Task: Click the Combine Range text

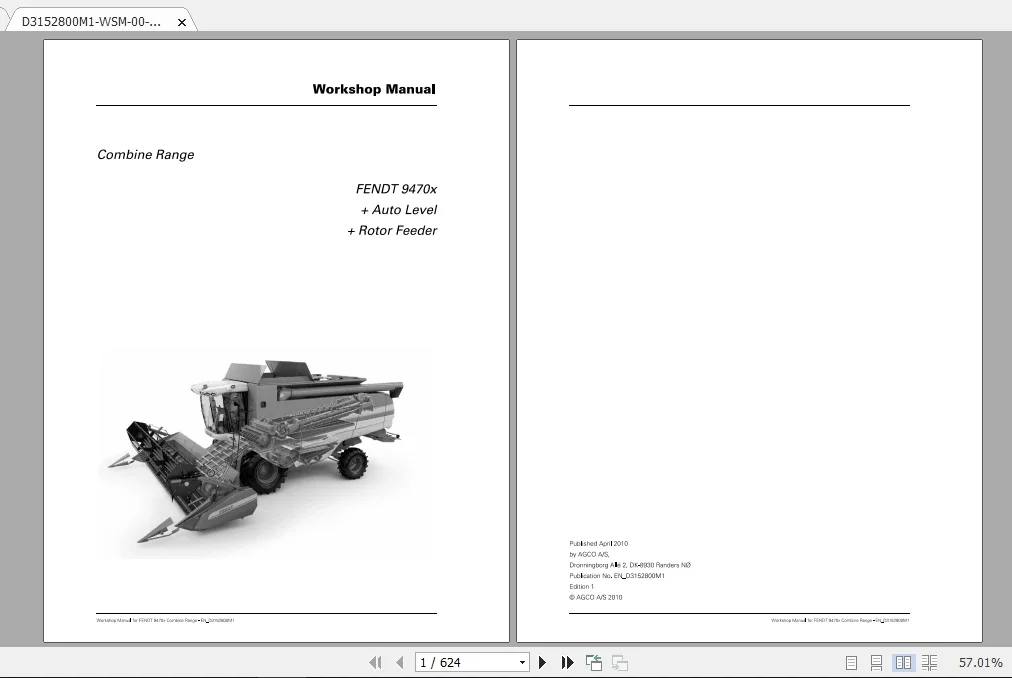Action: (145, 154)
